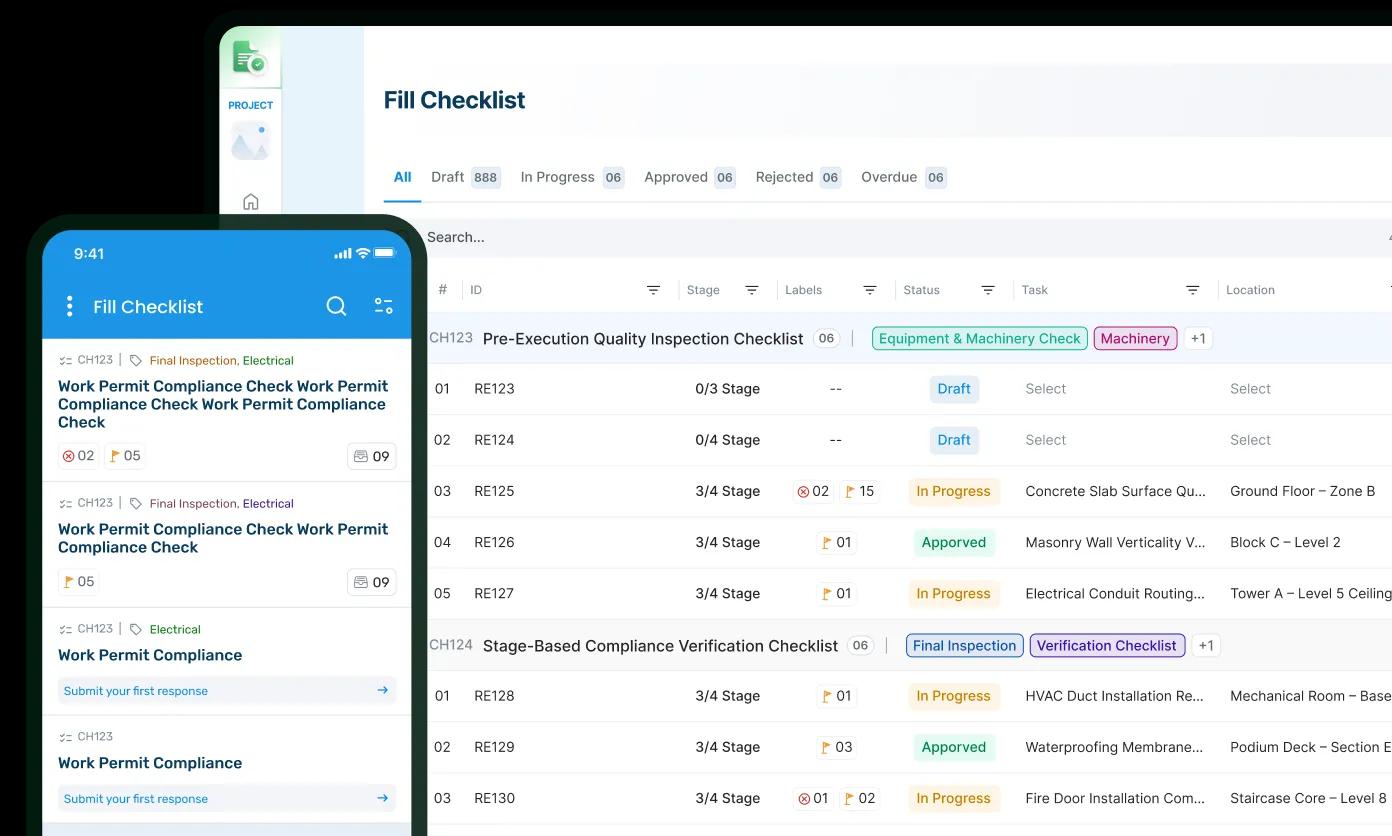Click the task Concrete Slab Surface Qu...
Image resolution: width=1392 pixels, height=836 pixels.
point(1115,491)
